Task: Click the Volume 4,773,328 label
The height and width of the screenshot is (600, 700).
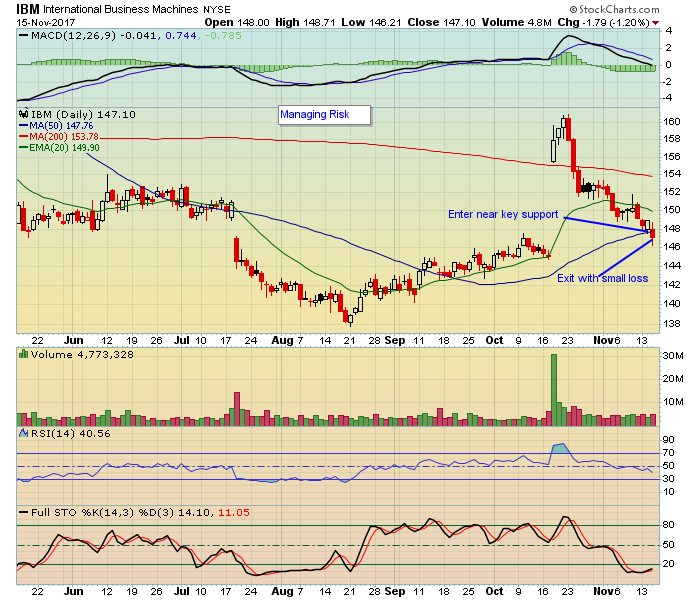Action: pyautogui.click(x=82, y=355)
